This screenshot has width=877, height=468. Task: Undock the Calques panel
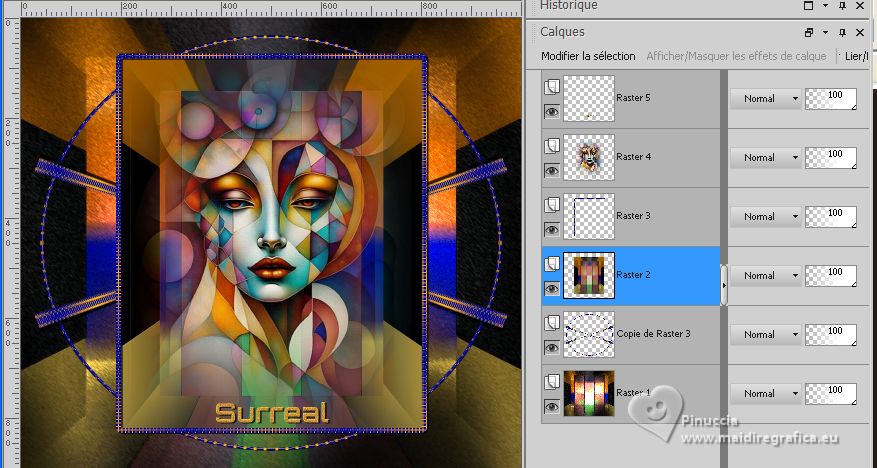pyautogui.click(x=809, y=32)
